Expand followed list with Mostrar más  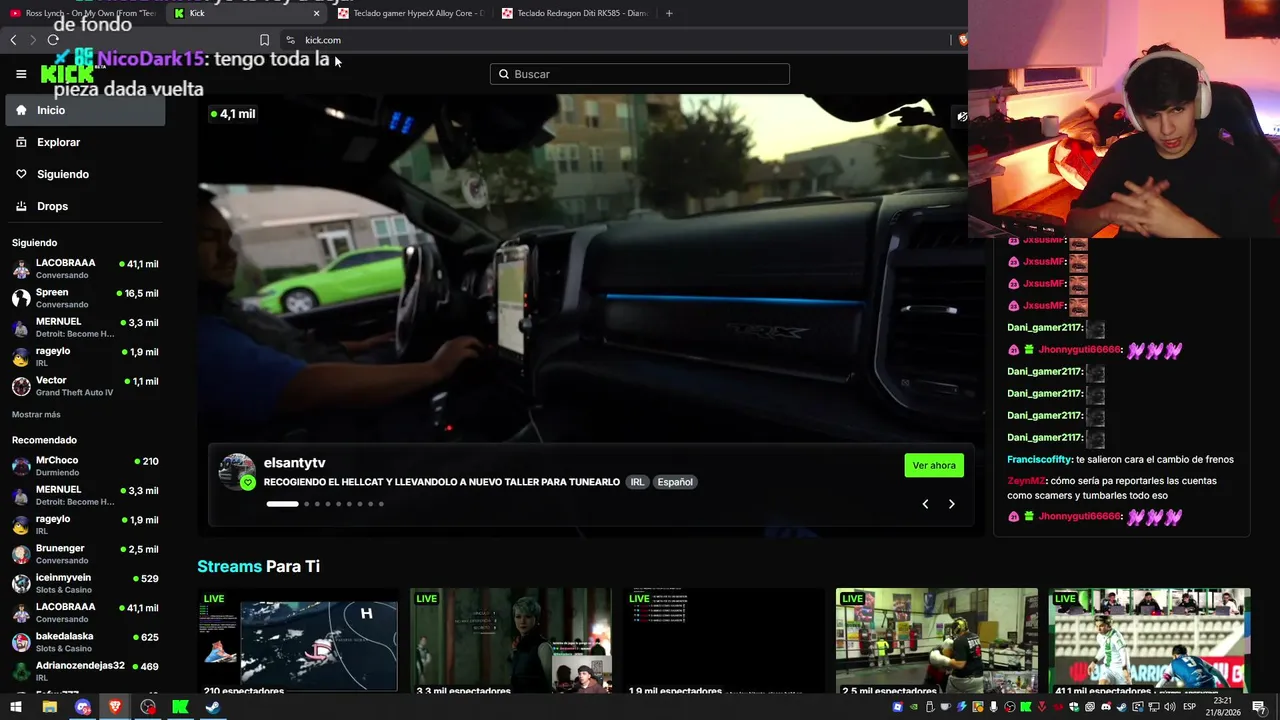click(36, 415)
